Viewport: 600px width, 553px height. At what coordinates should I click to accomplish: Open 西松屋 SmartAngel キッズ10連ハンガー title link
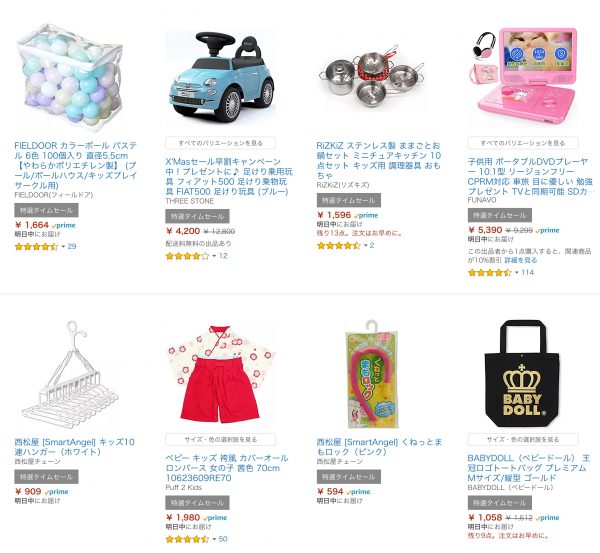[75, 447]
